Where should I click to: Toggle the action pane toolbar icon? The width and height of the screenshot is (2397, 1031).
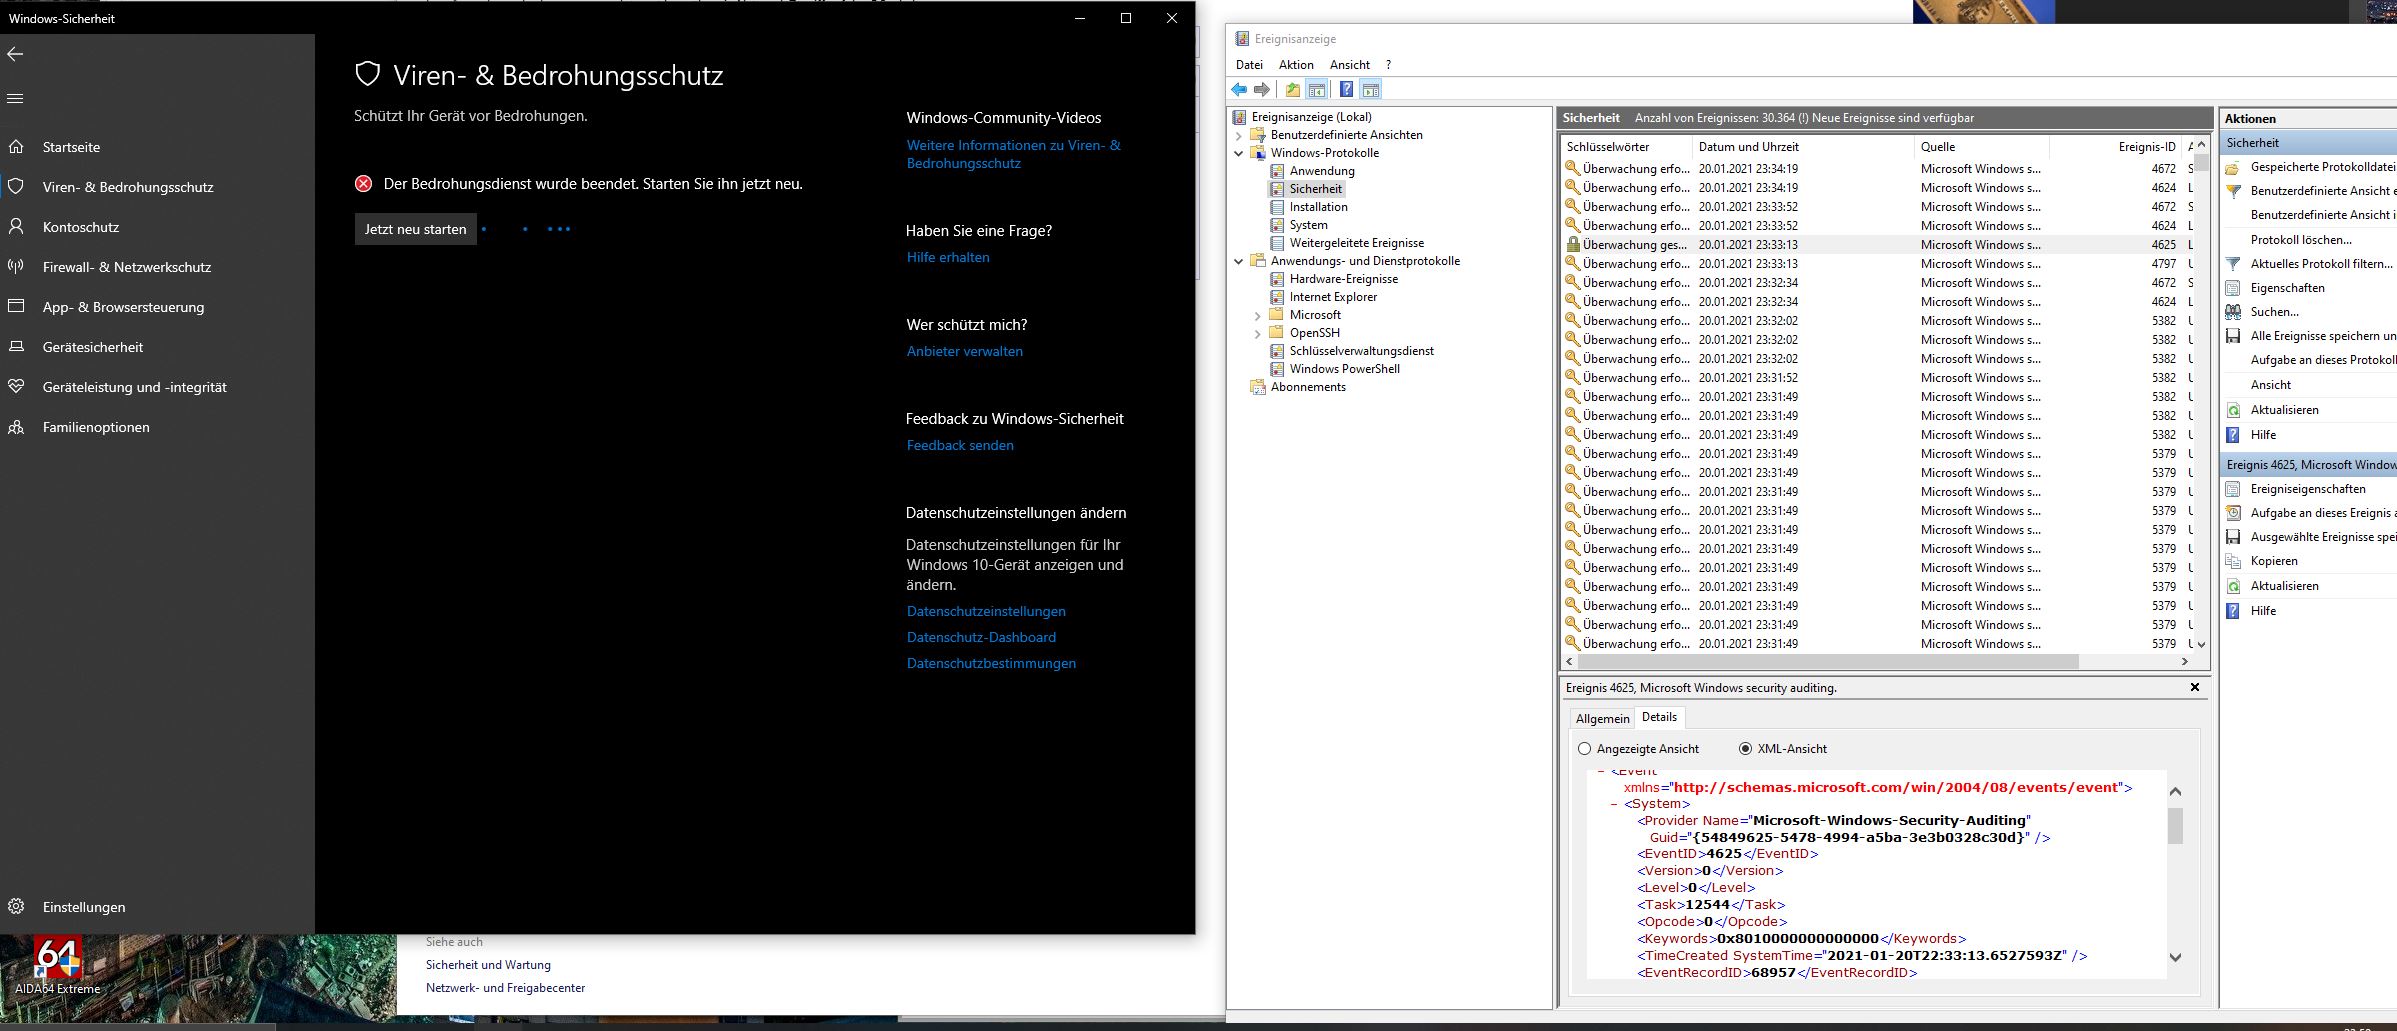1371,90
